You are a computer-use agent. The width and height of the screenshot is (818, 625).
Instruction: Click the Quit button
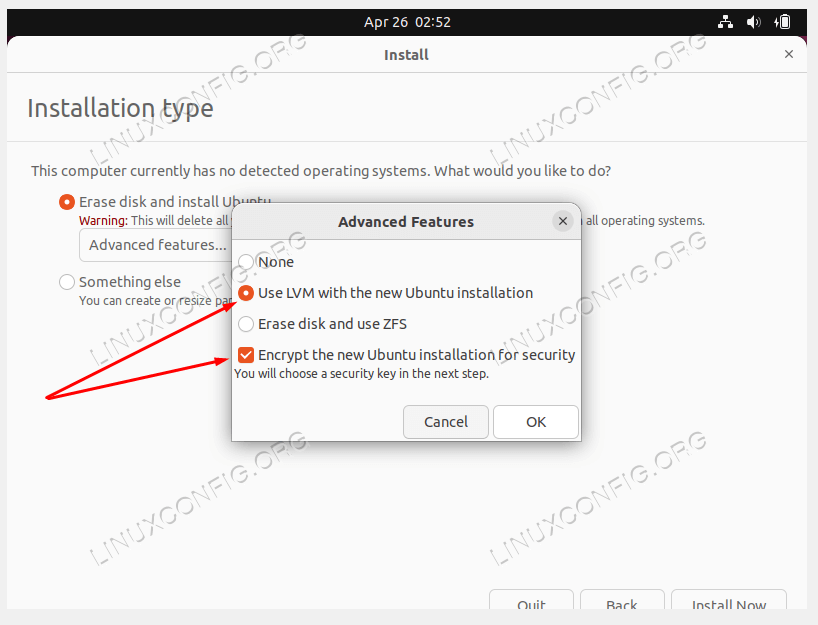pos(531,600)
